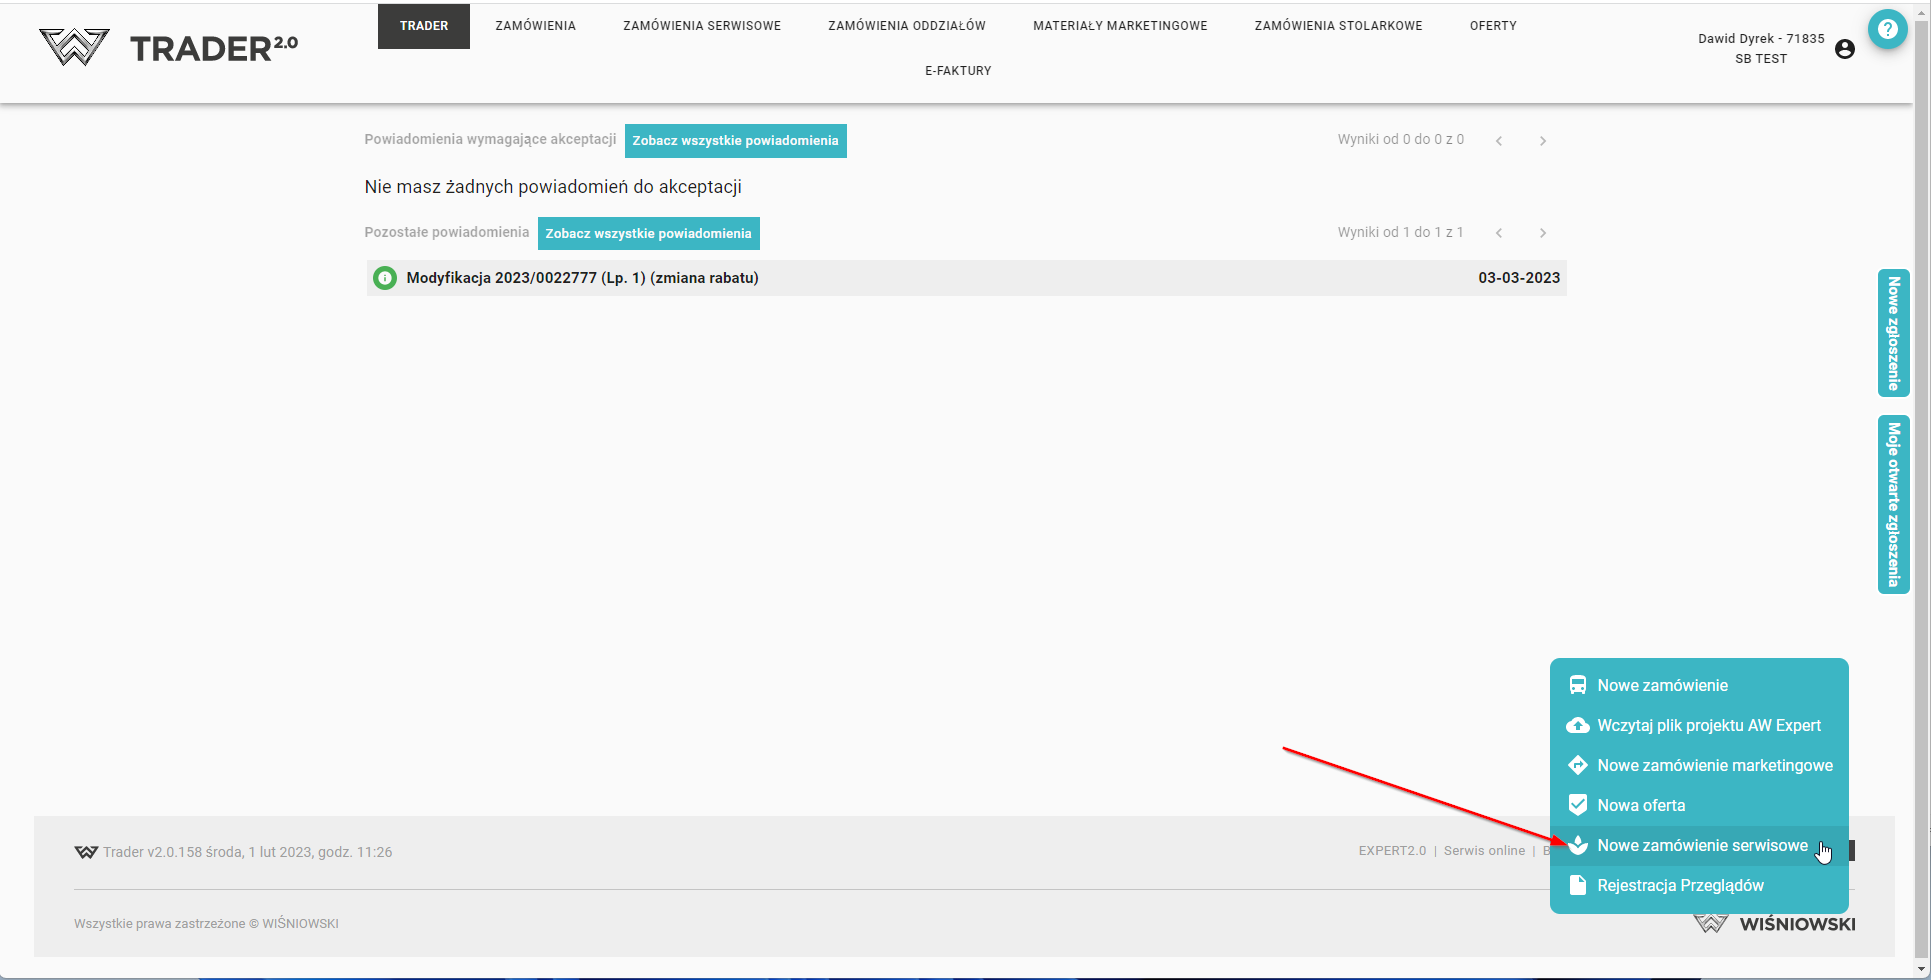Go to next page of acceptance notifications
Image resolution: width=1931 pixels, height=980 pixels.
click(1543, 141)
